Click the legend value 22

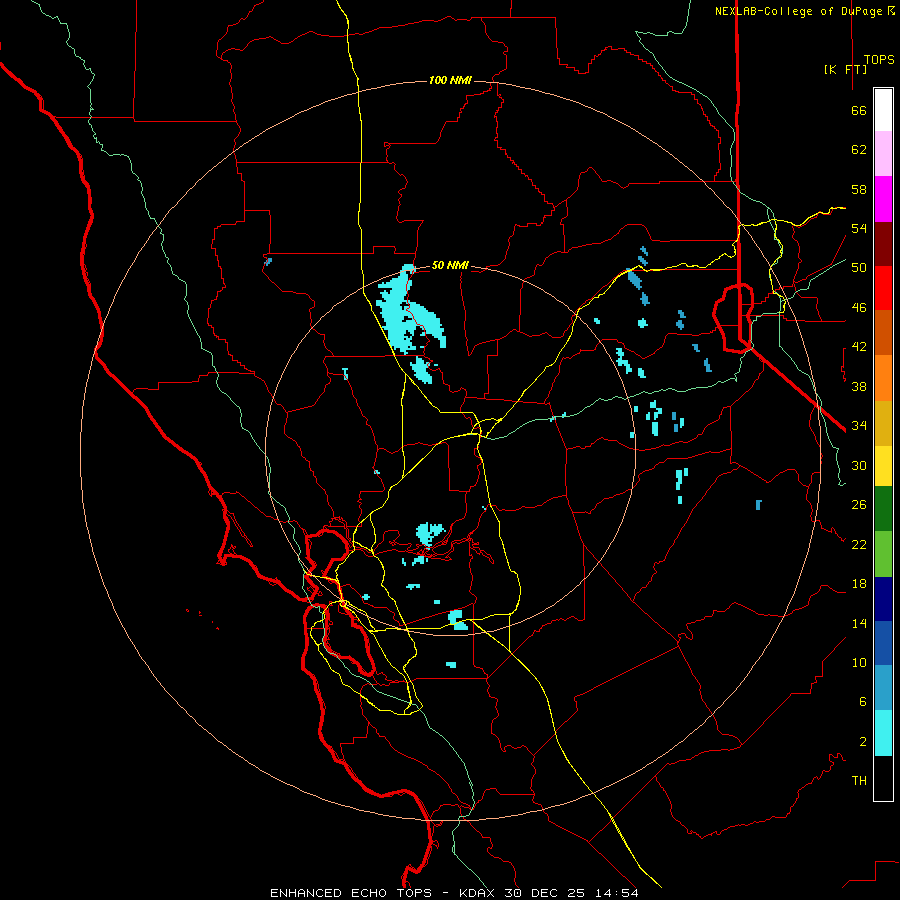[859, 545]
